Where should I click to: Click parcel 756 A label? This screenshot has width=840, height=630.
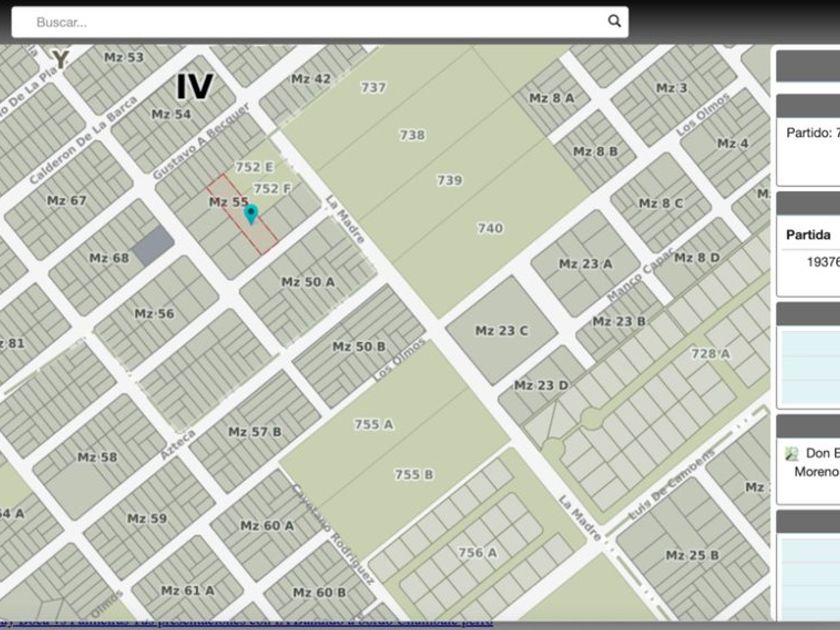[x=477, y=552]
